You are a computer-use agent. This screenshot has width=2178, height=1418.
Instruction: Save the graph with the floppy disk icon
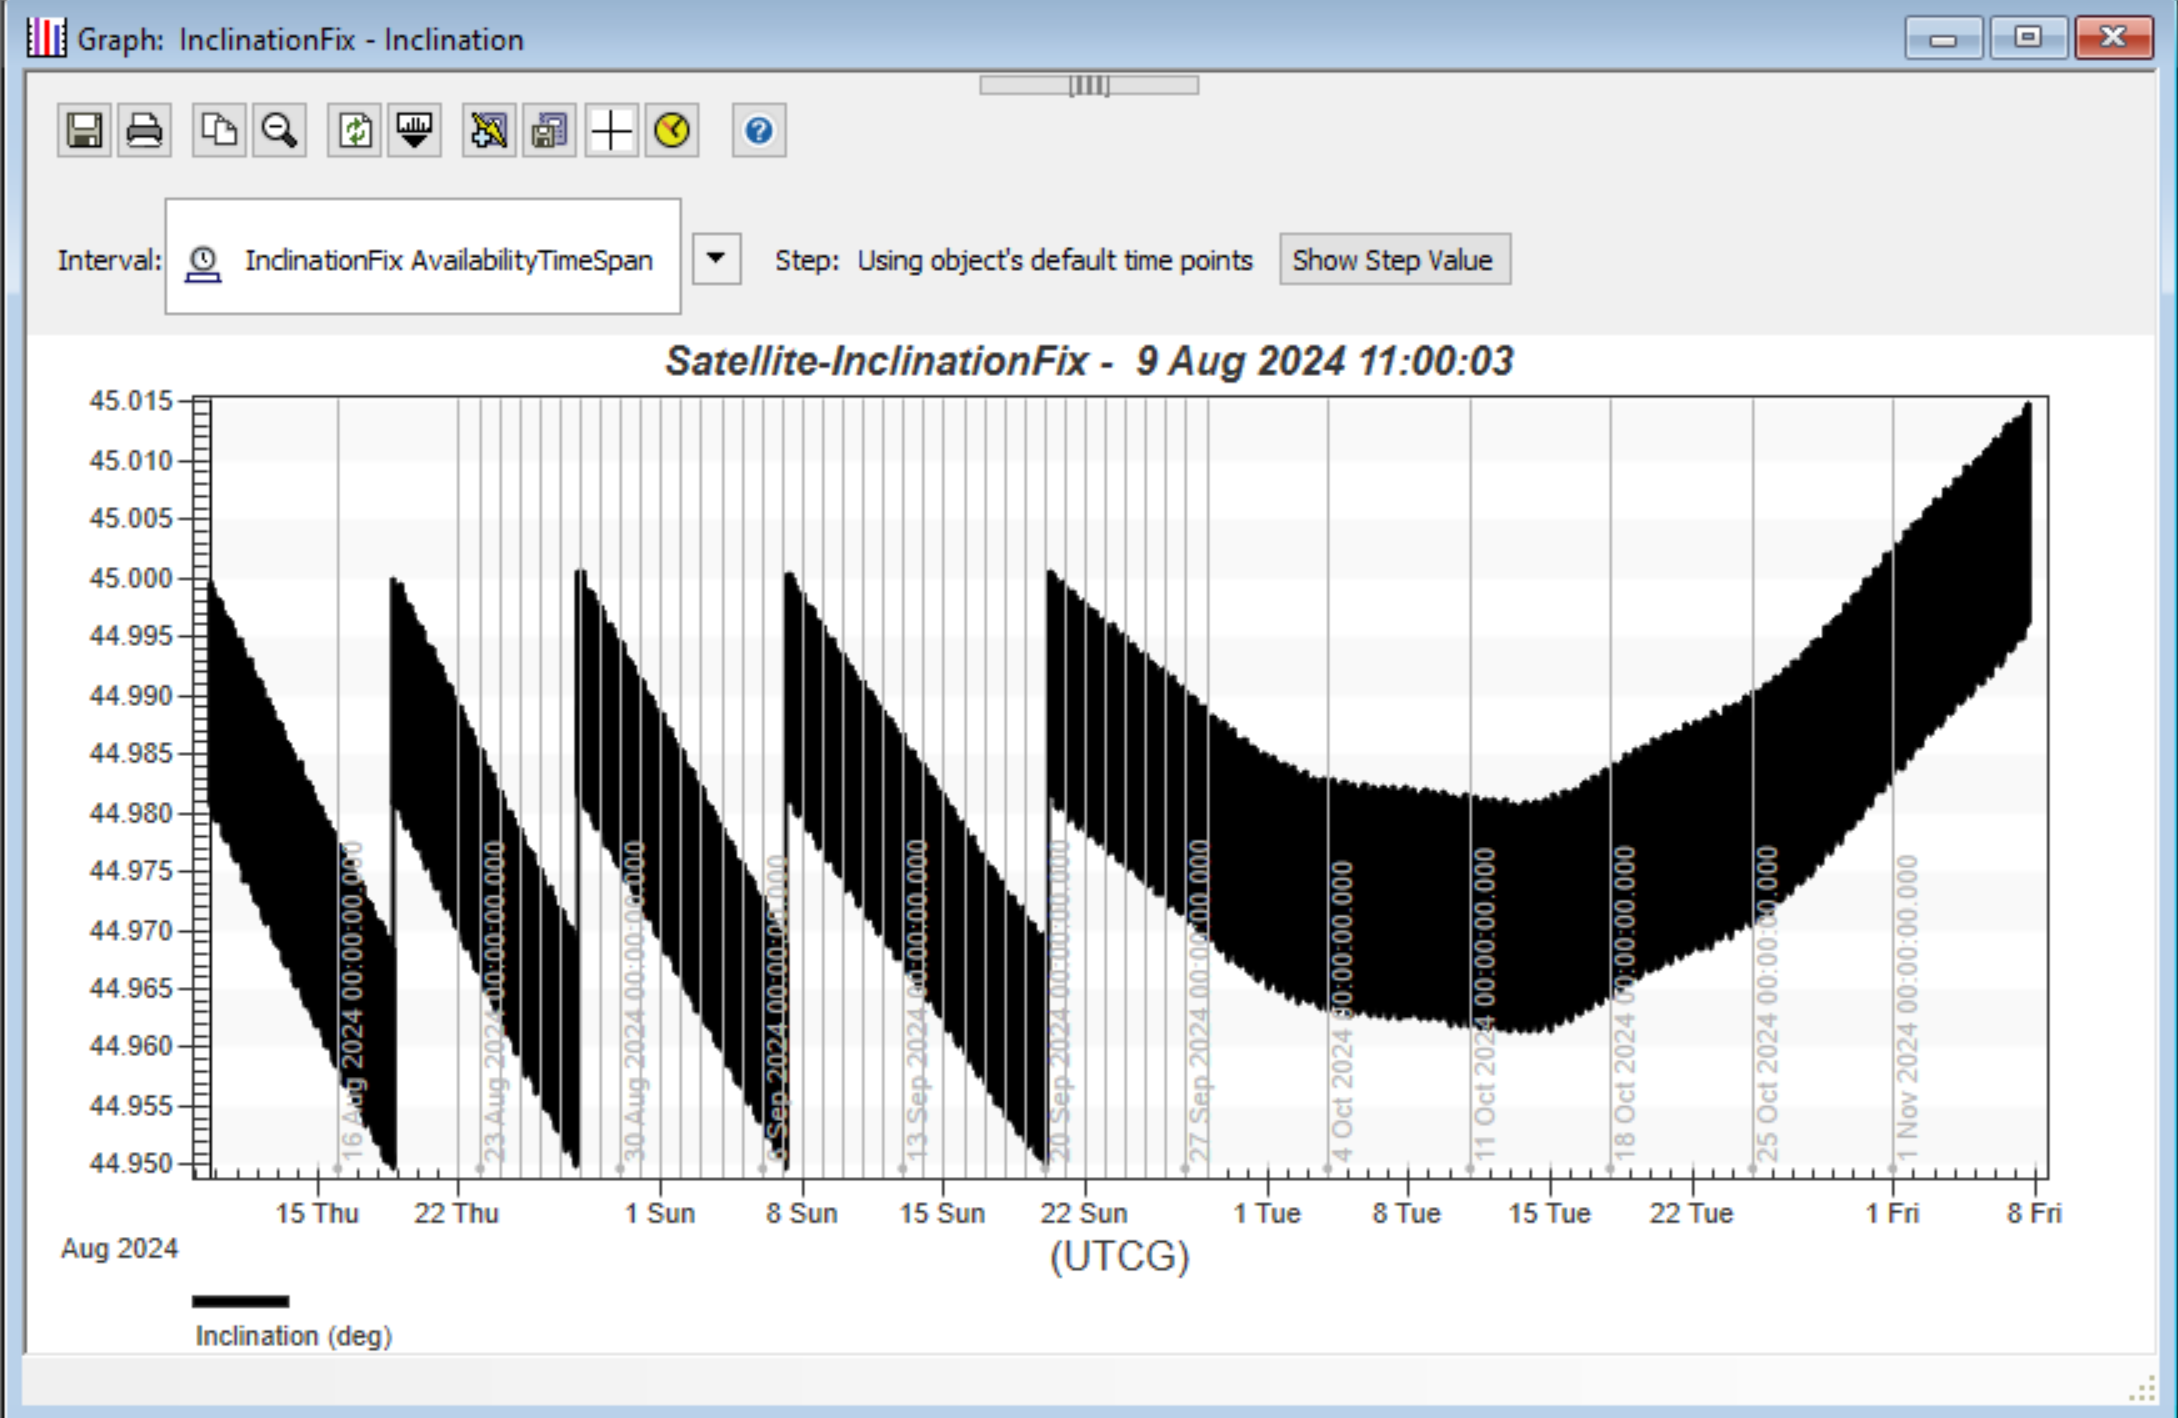(84, 131)
